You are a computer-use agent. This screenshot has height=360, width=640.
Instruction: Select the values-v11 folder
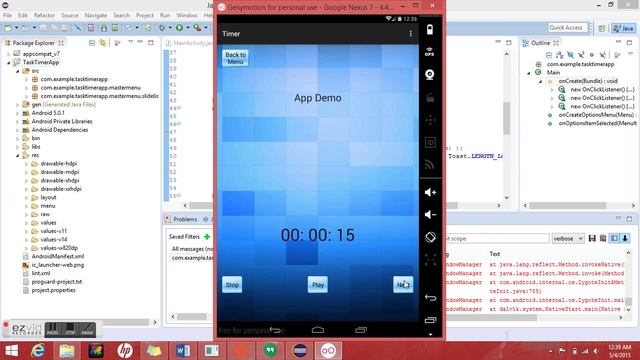pos(53,231)
